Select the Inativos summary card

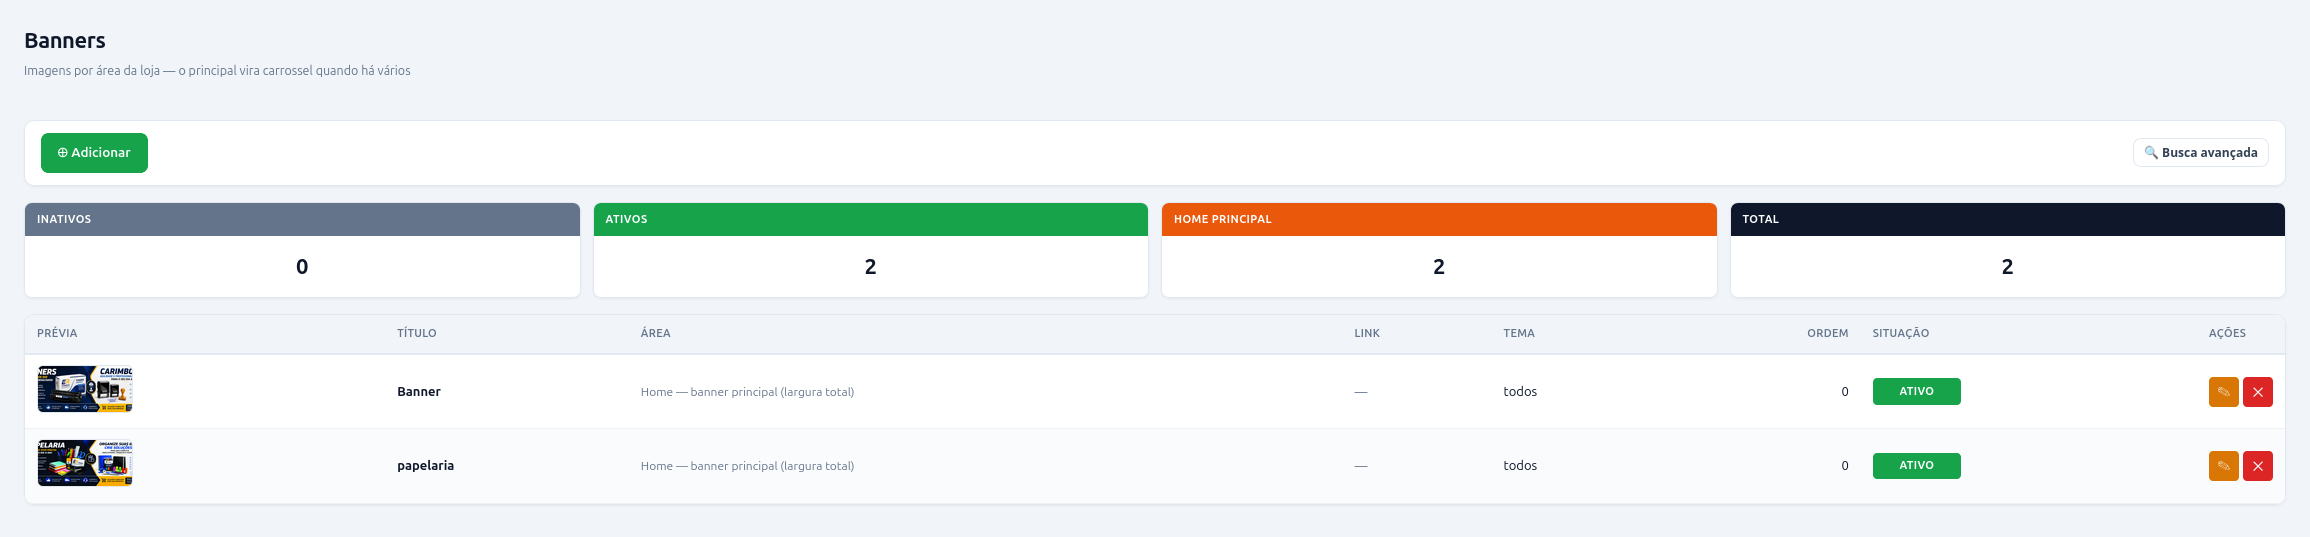tap(302, 250)
